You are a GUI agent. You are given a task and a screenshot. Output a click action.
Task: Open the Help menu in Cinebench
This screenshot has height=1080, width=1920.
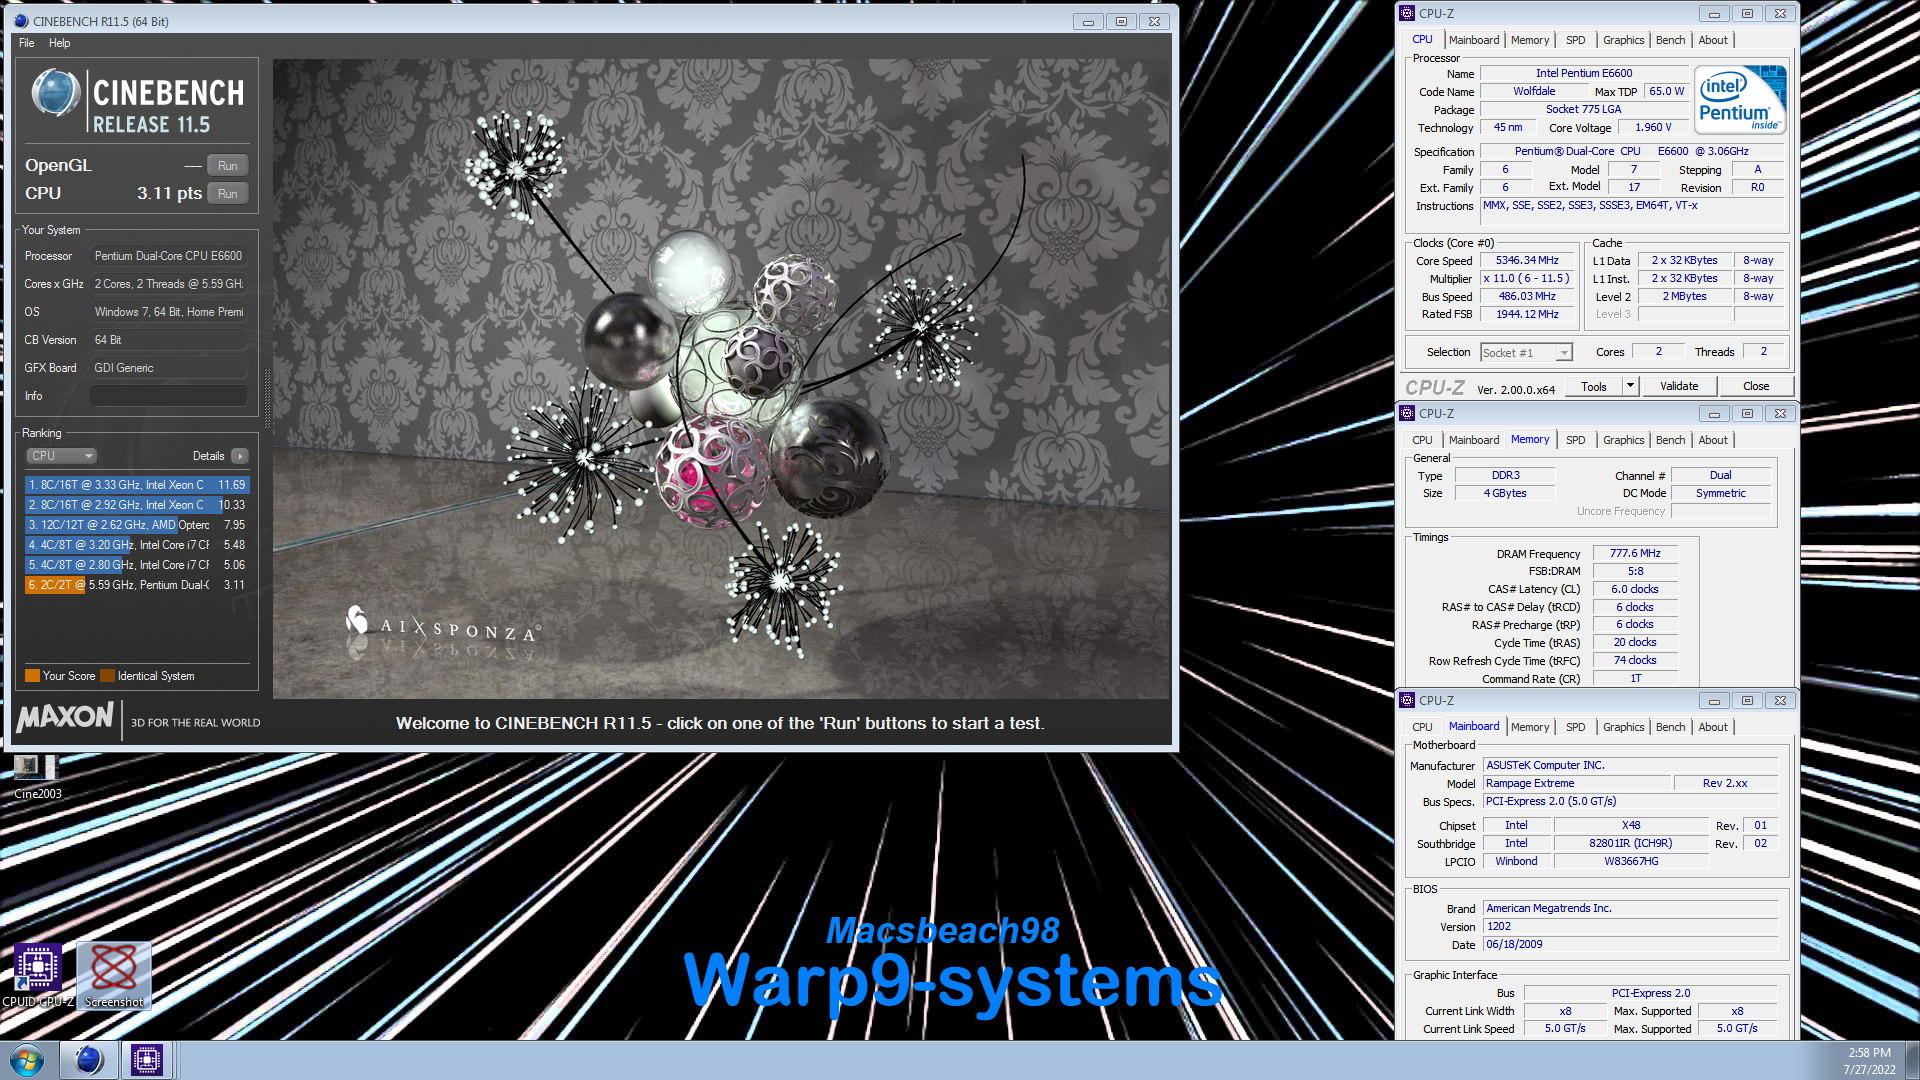tap(59, 43)
